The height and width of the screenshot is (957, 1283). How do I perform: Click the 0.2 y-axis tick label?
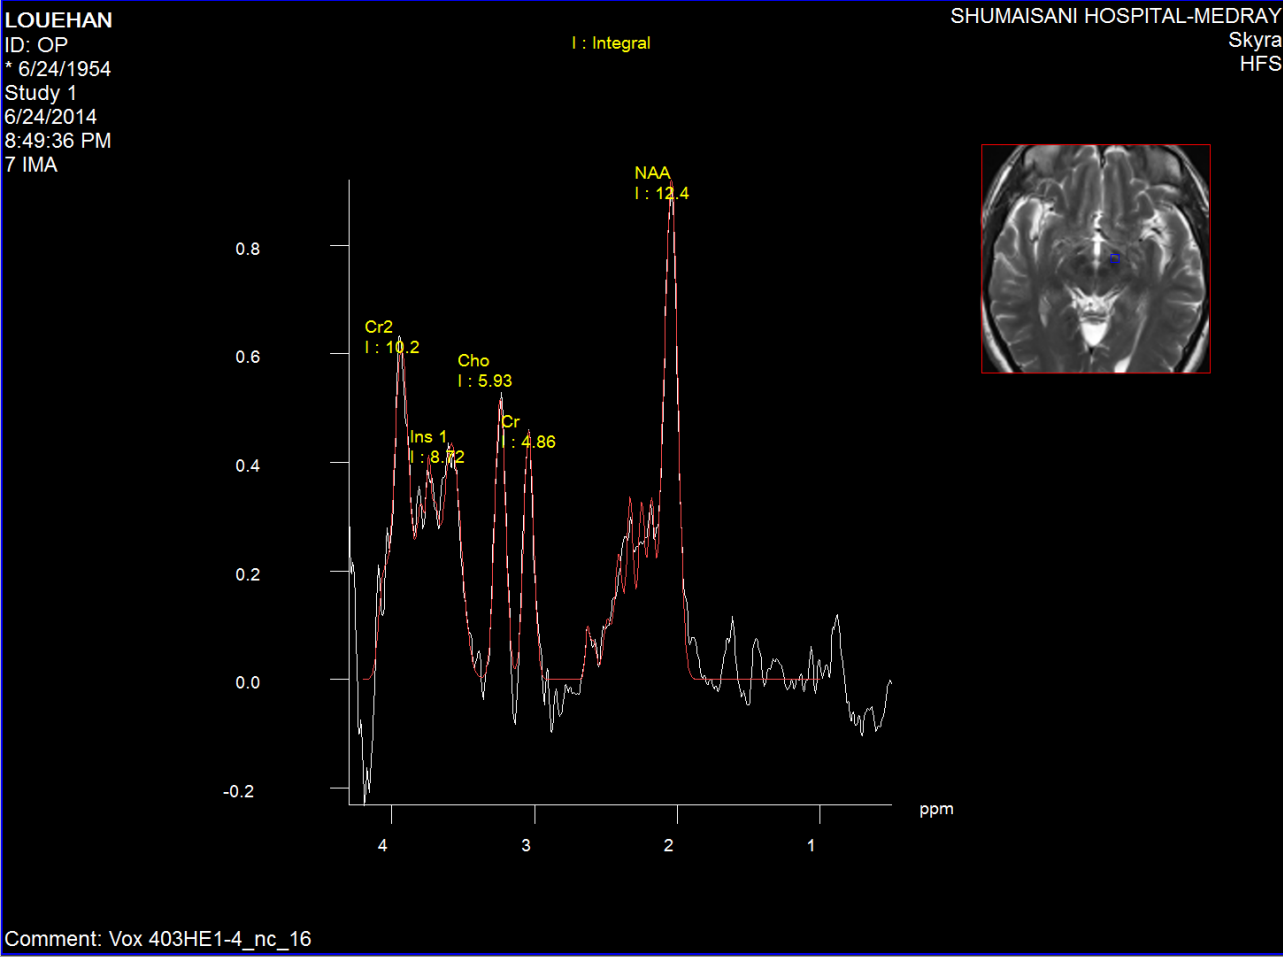[x=248, y=575]
